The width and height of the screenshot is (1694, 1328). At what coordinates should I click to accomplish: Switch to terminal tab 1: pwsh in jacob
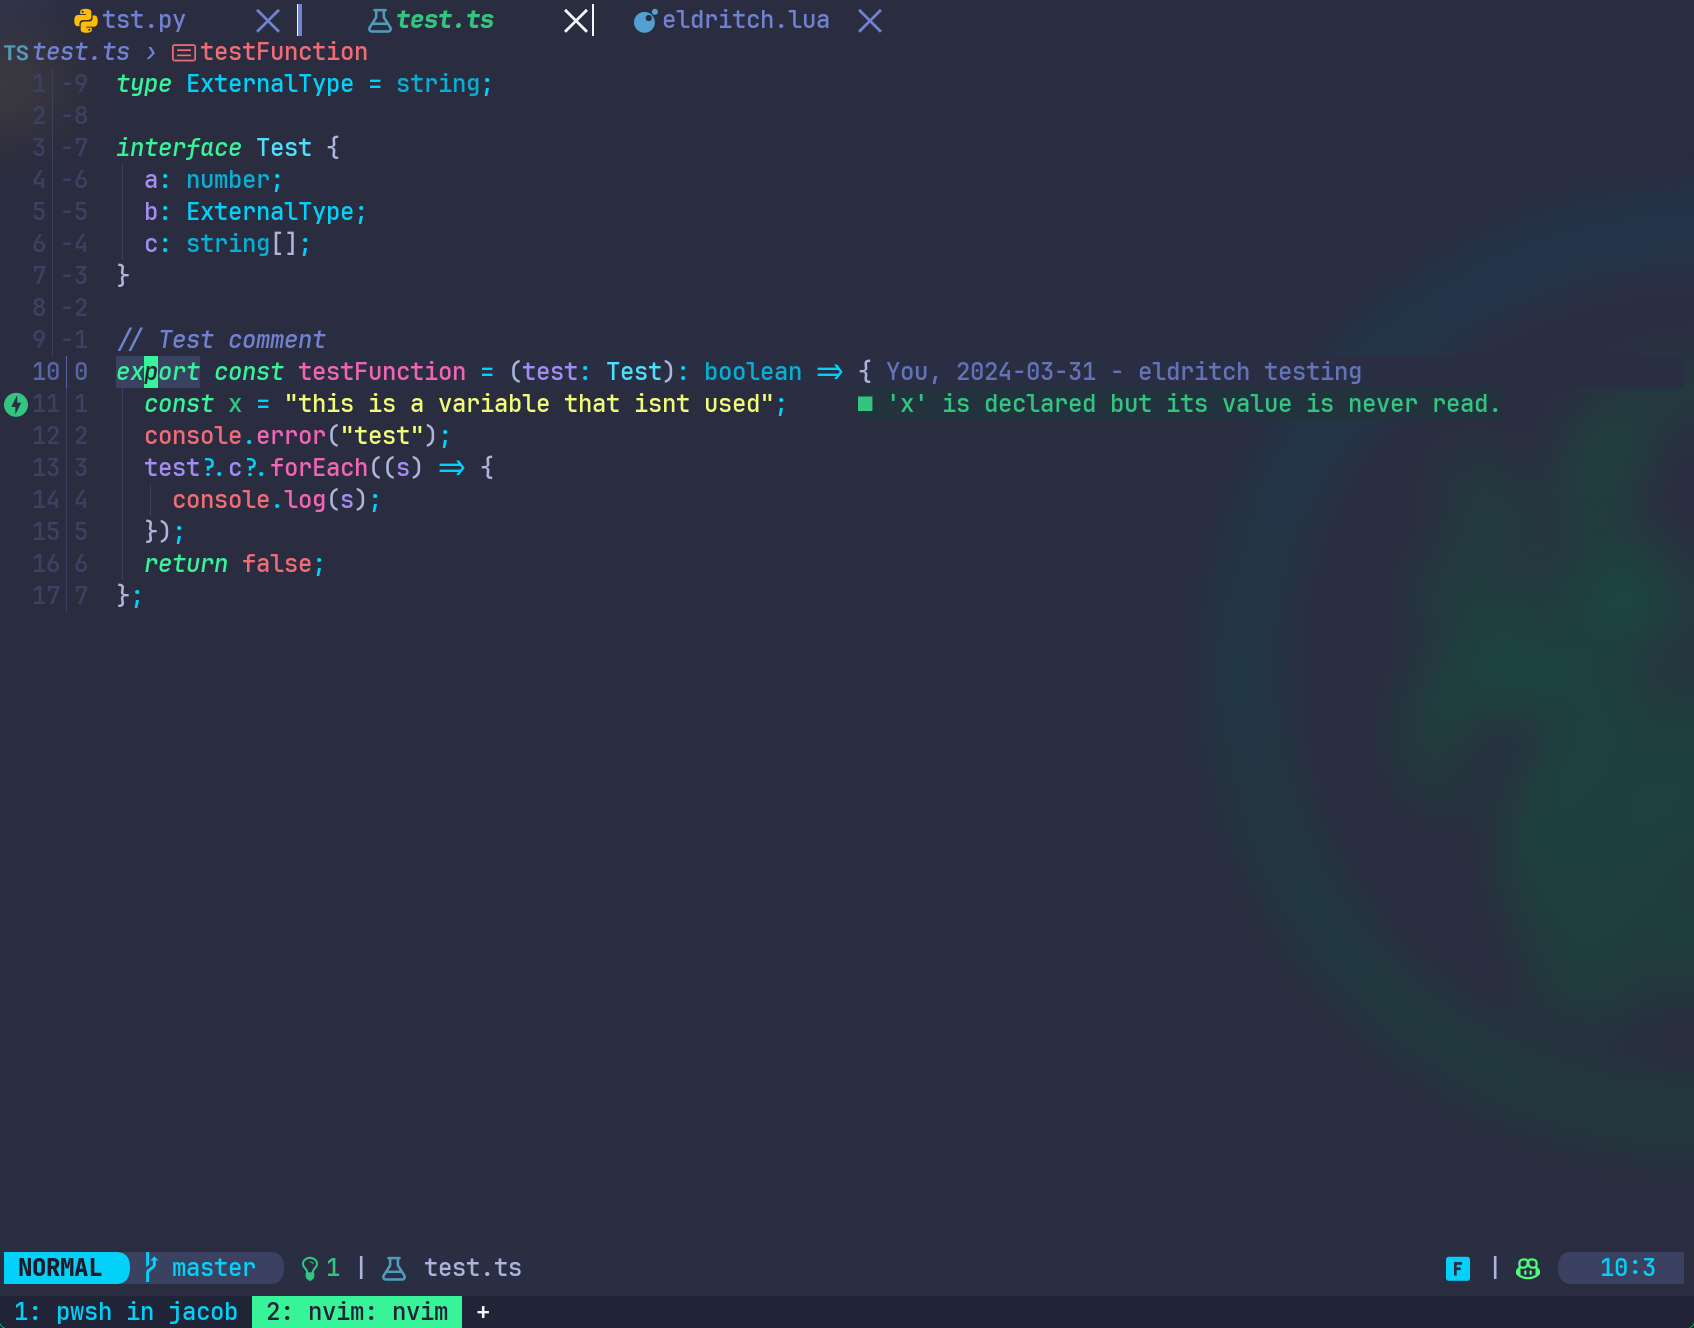click(x=126, y=1312)
